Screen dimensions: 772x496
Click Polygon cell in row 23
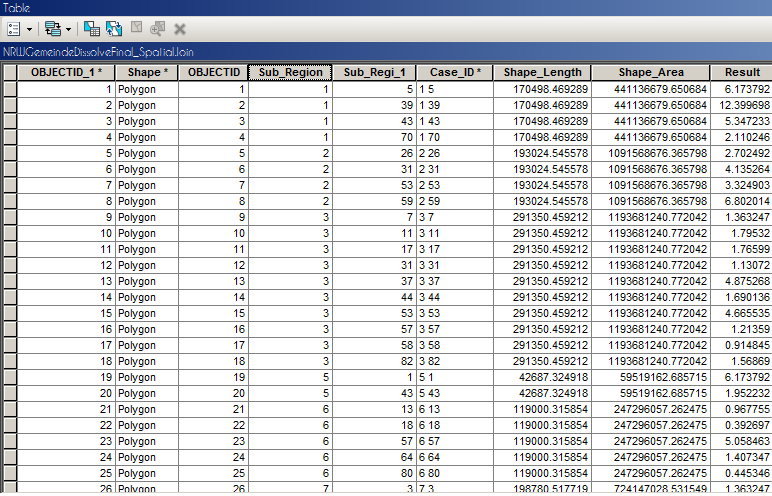click(147, 441)
